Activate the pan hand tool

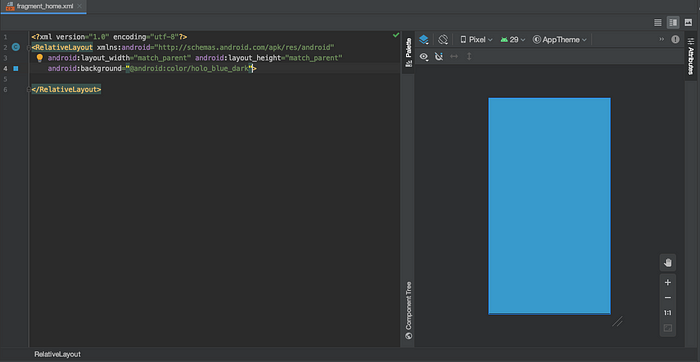667,262
